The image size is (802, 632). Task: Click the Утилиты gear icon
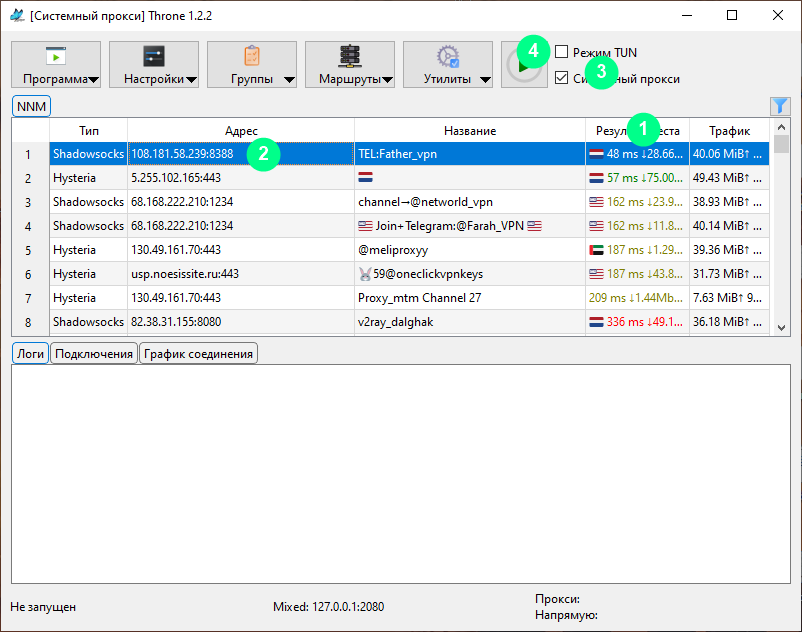(x=448, y=56)
